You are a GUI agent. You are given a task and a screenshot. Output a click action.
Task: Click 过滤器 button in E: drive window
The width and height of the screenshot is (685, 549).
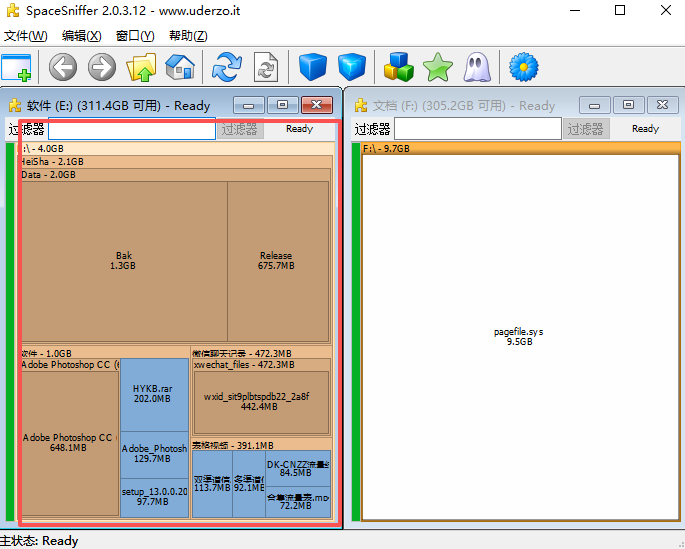pyautogui.click(x=239, y=129)
